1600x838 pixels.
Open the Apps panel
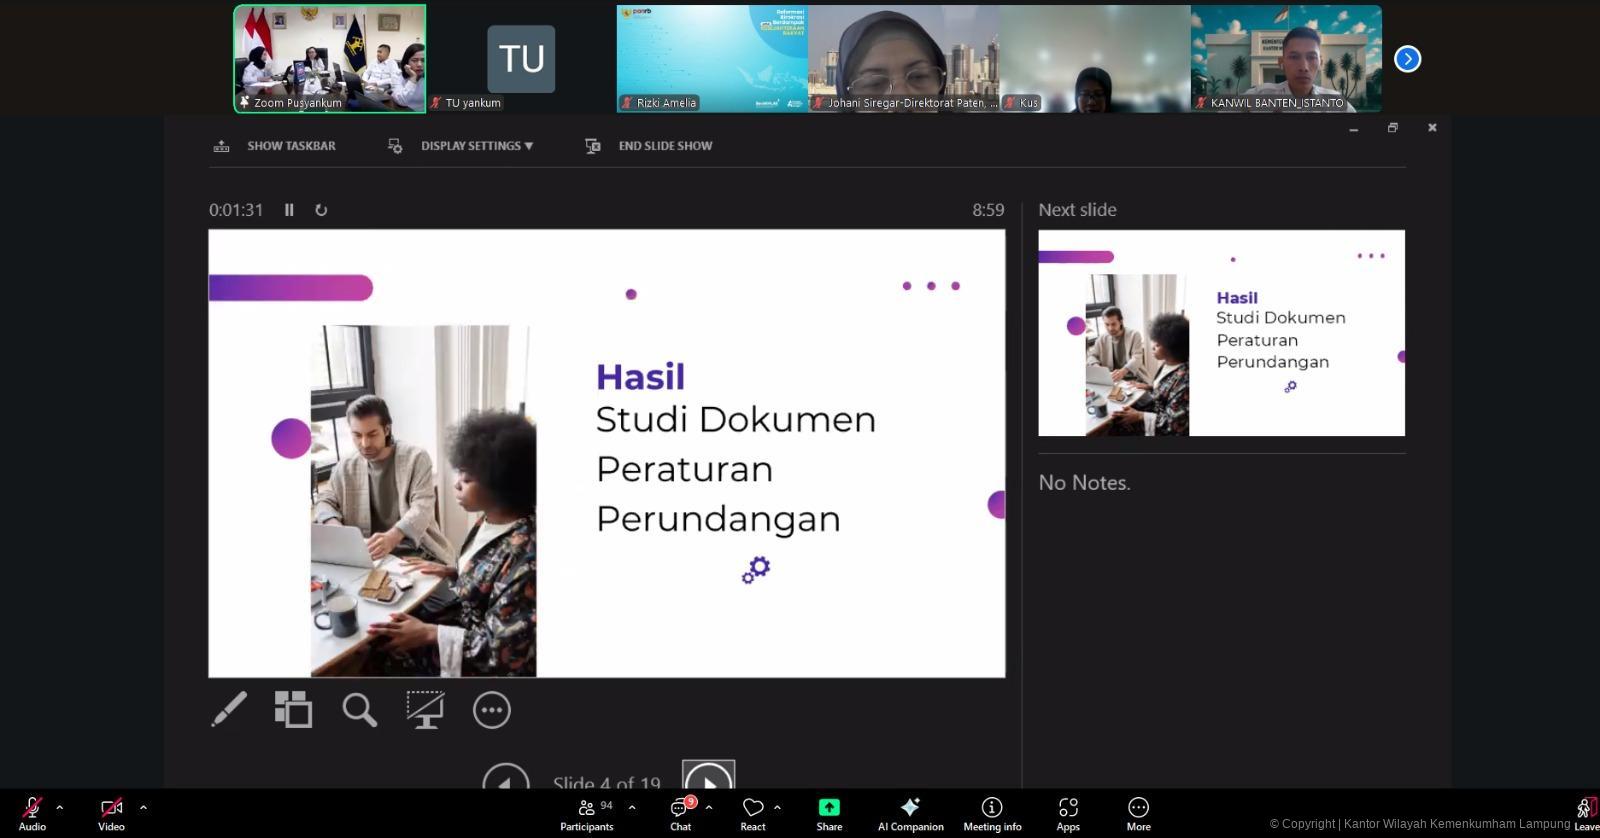tap(1067, 813)
